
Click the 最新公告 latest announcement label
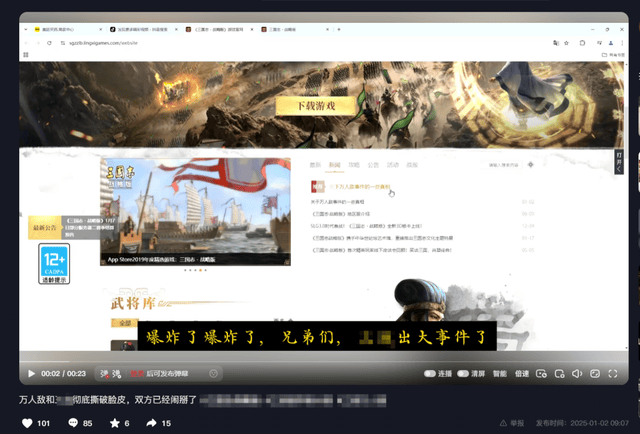click(x=44, y=227)
